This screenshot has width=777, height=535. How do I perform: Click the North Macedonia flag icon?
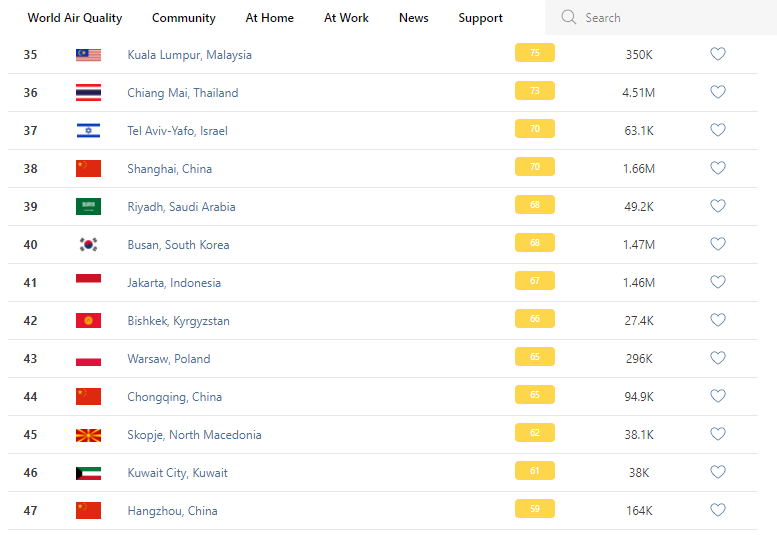[x=88, y=435]
